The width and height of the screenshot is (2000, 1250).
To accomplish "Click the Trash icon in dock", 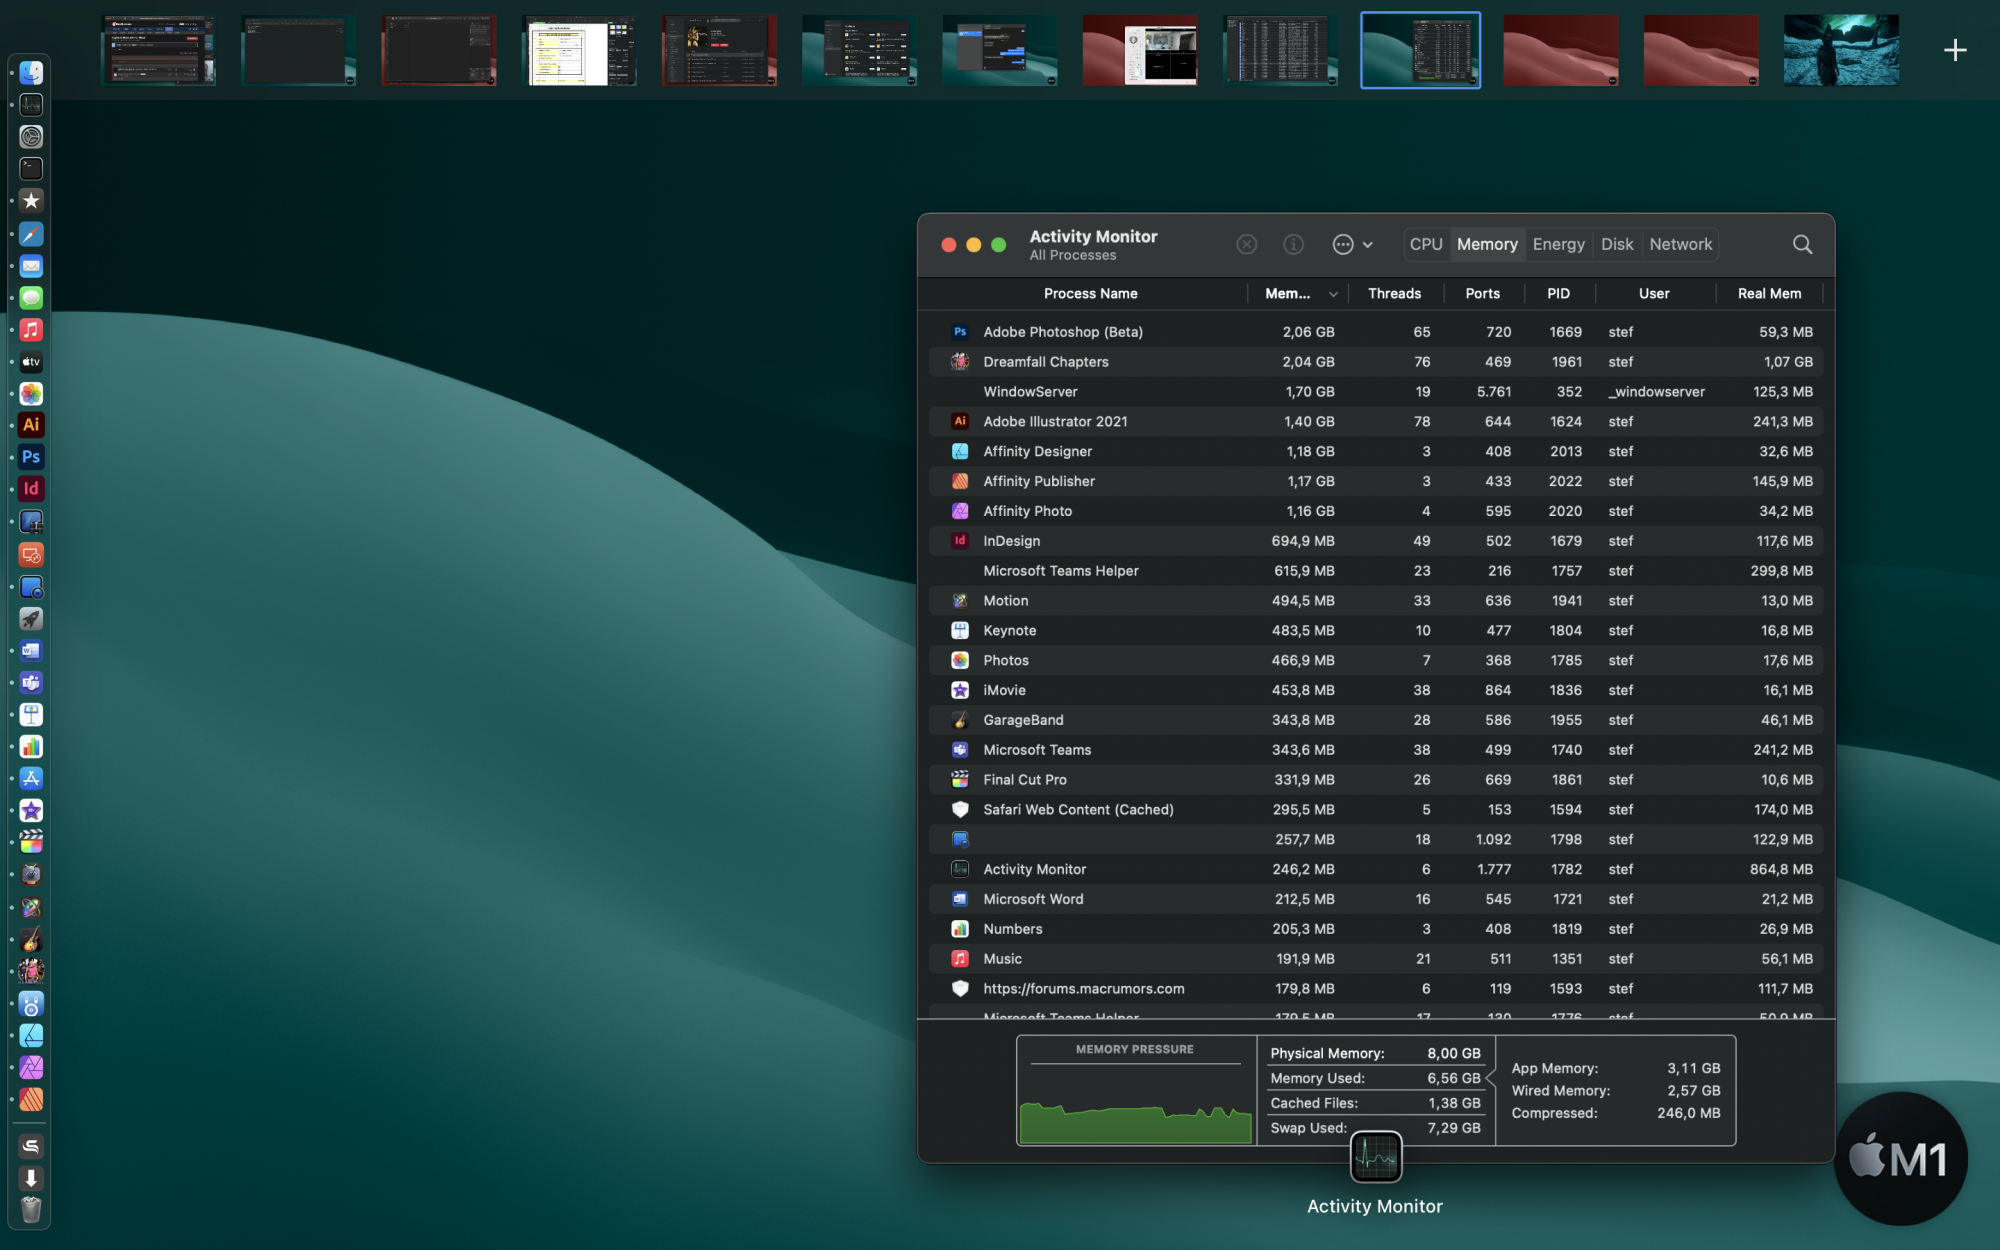I will tap(31, 1210).
